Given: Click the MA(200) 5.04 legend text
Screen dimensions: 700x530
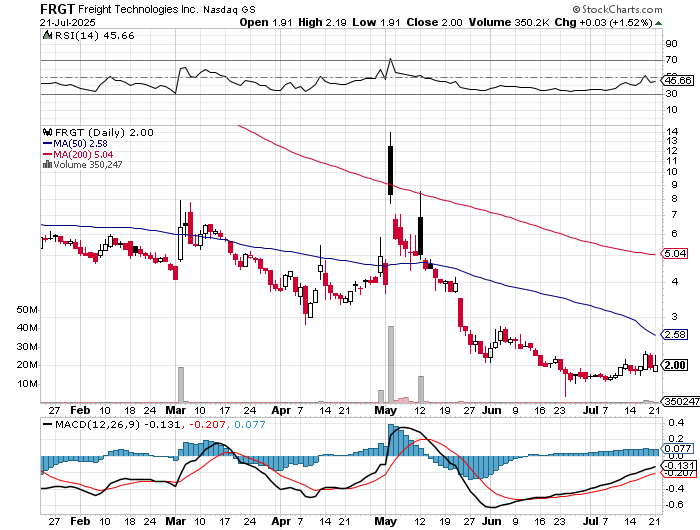Looking at the screenshot, I should click(83, 154).
